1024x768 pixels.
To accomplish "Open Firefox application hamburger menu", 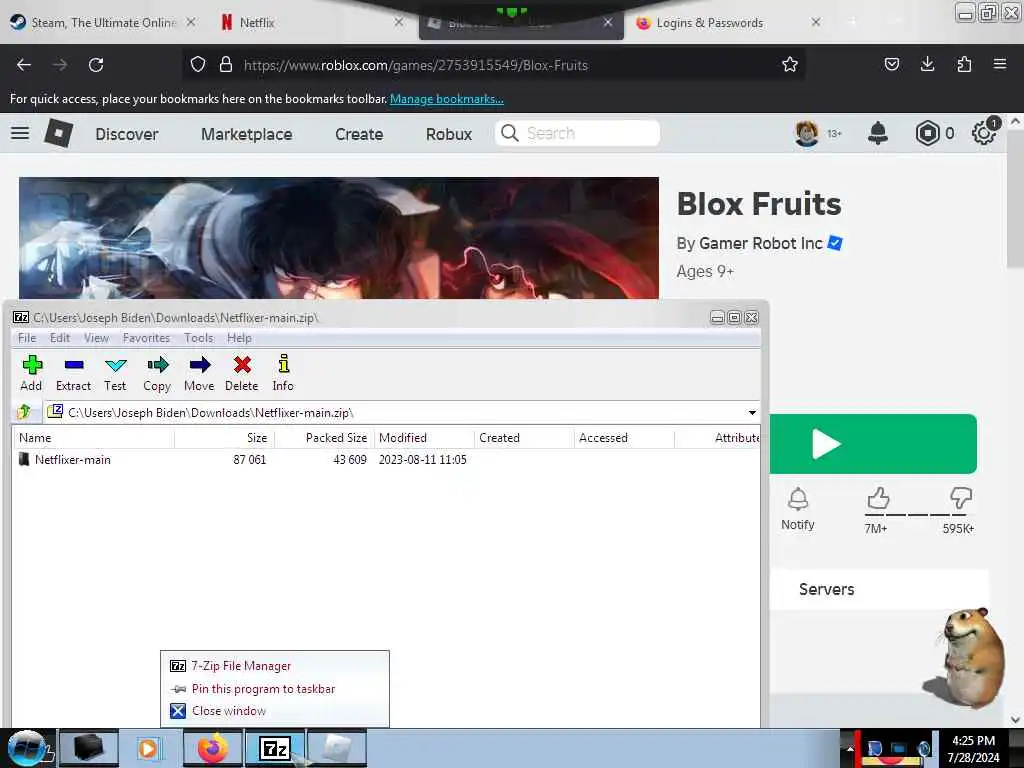I will coord(1000,65).
